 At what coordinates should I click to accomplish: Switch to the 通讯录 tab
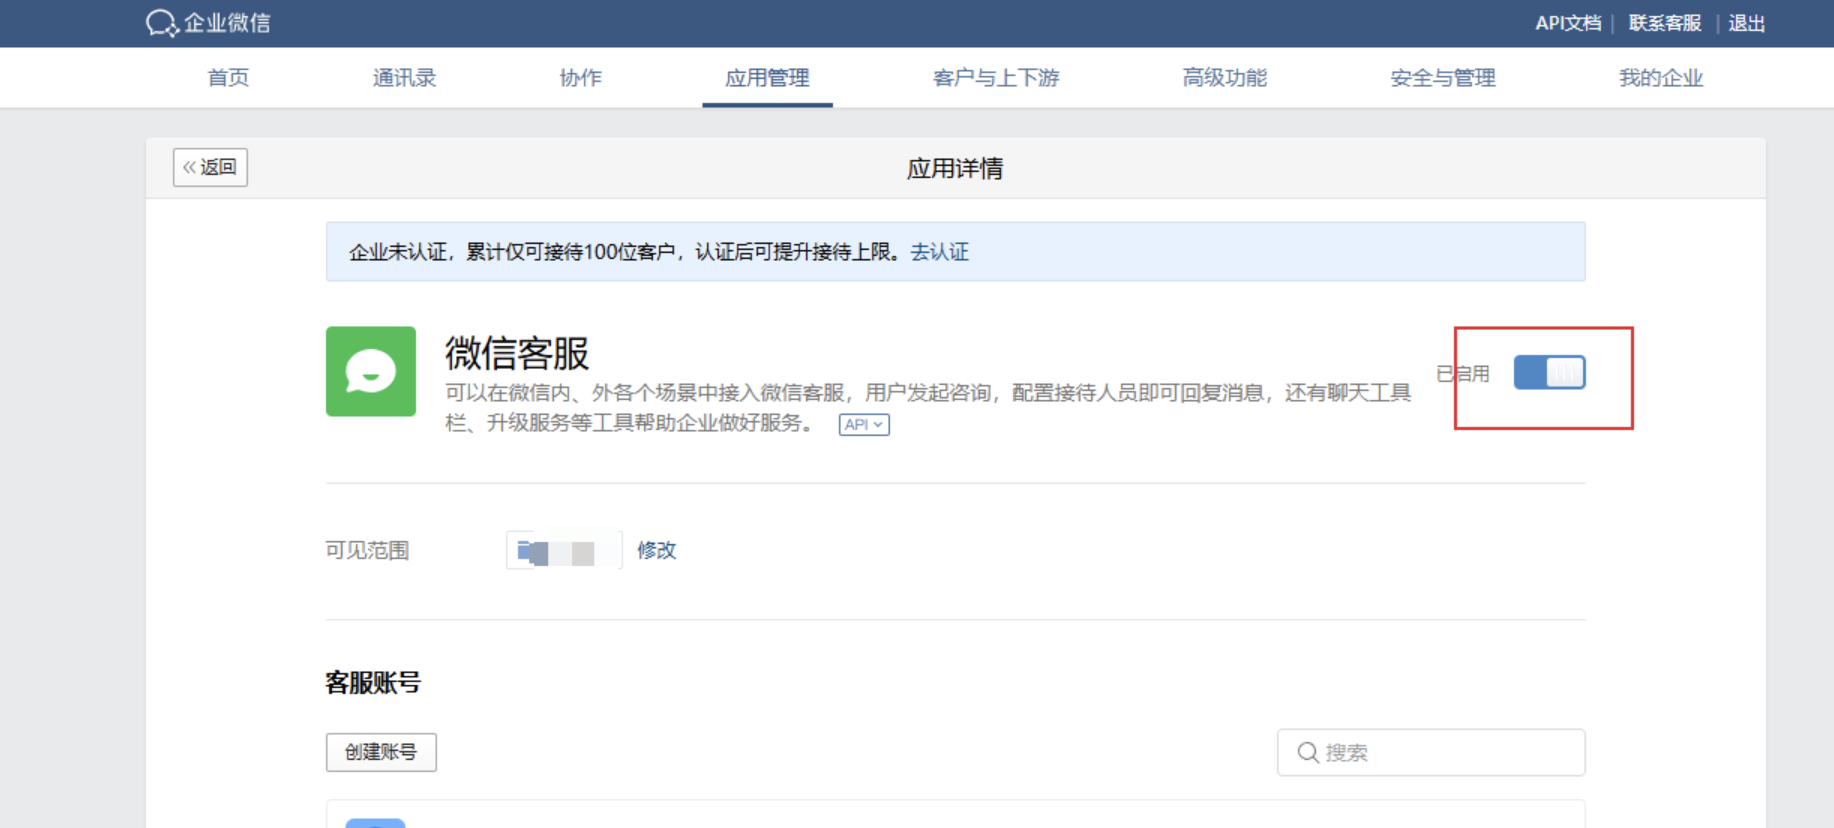[404, 78]
